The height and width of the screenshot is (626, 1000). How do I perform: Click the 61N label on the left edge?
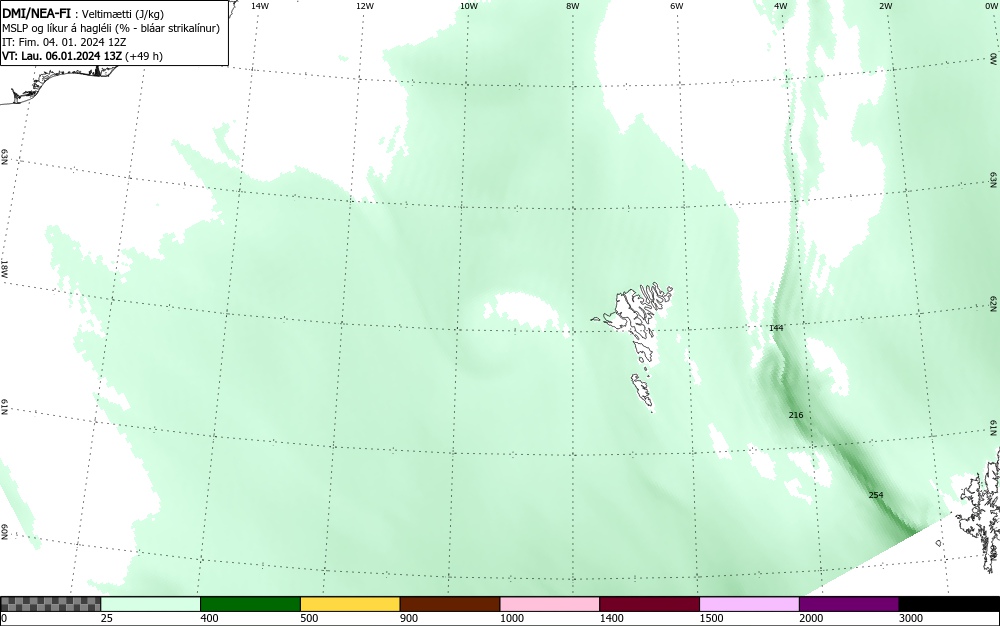pos(4,407)
